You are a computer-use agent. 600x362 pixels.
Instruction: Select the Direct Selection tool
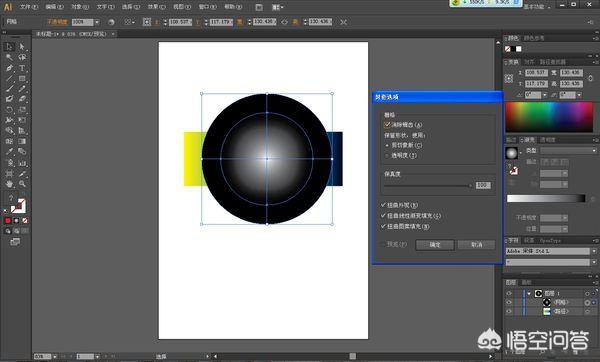[22, 47]
